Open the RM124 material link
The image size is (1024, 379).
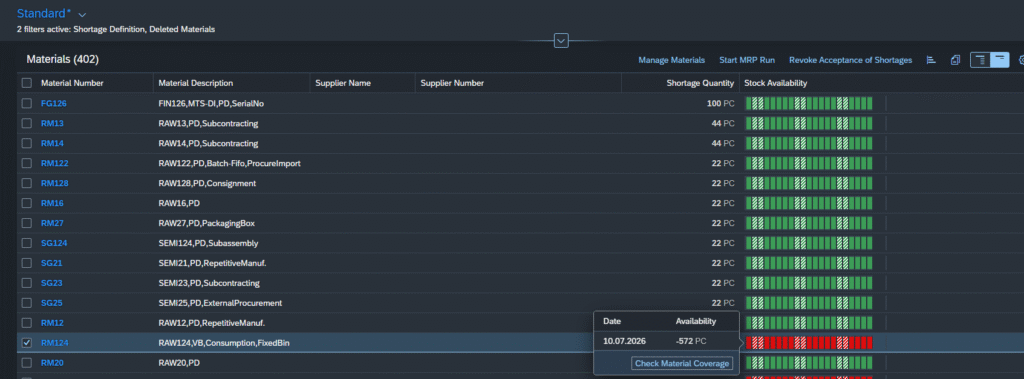point(54,342)
